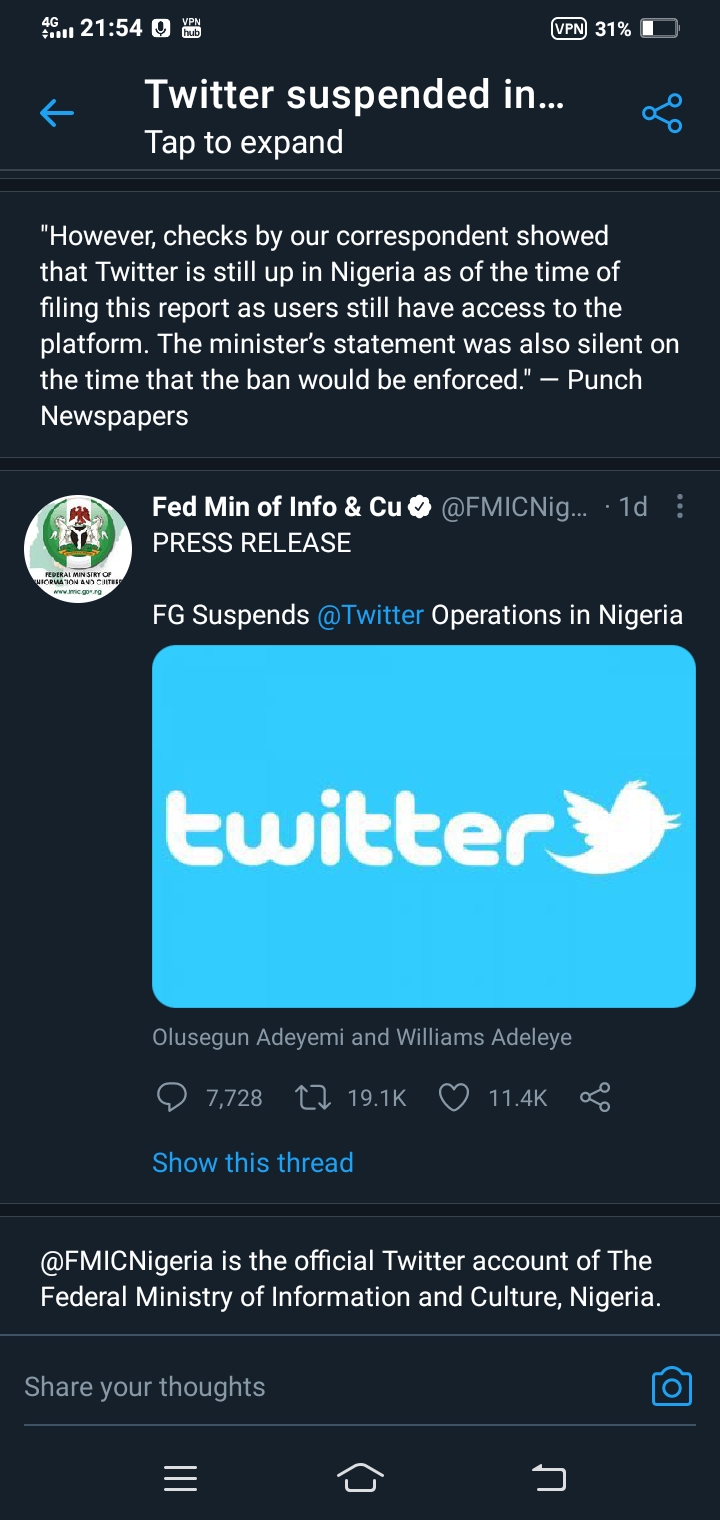This screenshot has width=720, height=1520.
Task: Open share icon in header
Action: (x=662, y=114)
